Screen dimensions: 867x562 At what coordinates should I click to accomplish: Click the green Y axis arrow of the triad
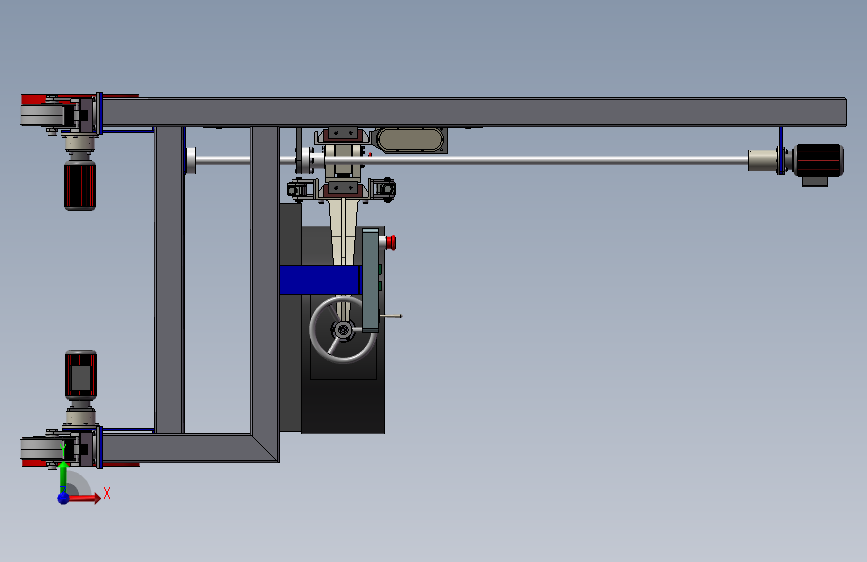63,477
